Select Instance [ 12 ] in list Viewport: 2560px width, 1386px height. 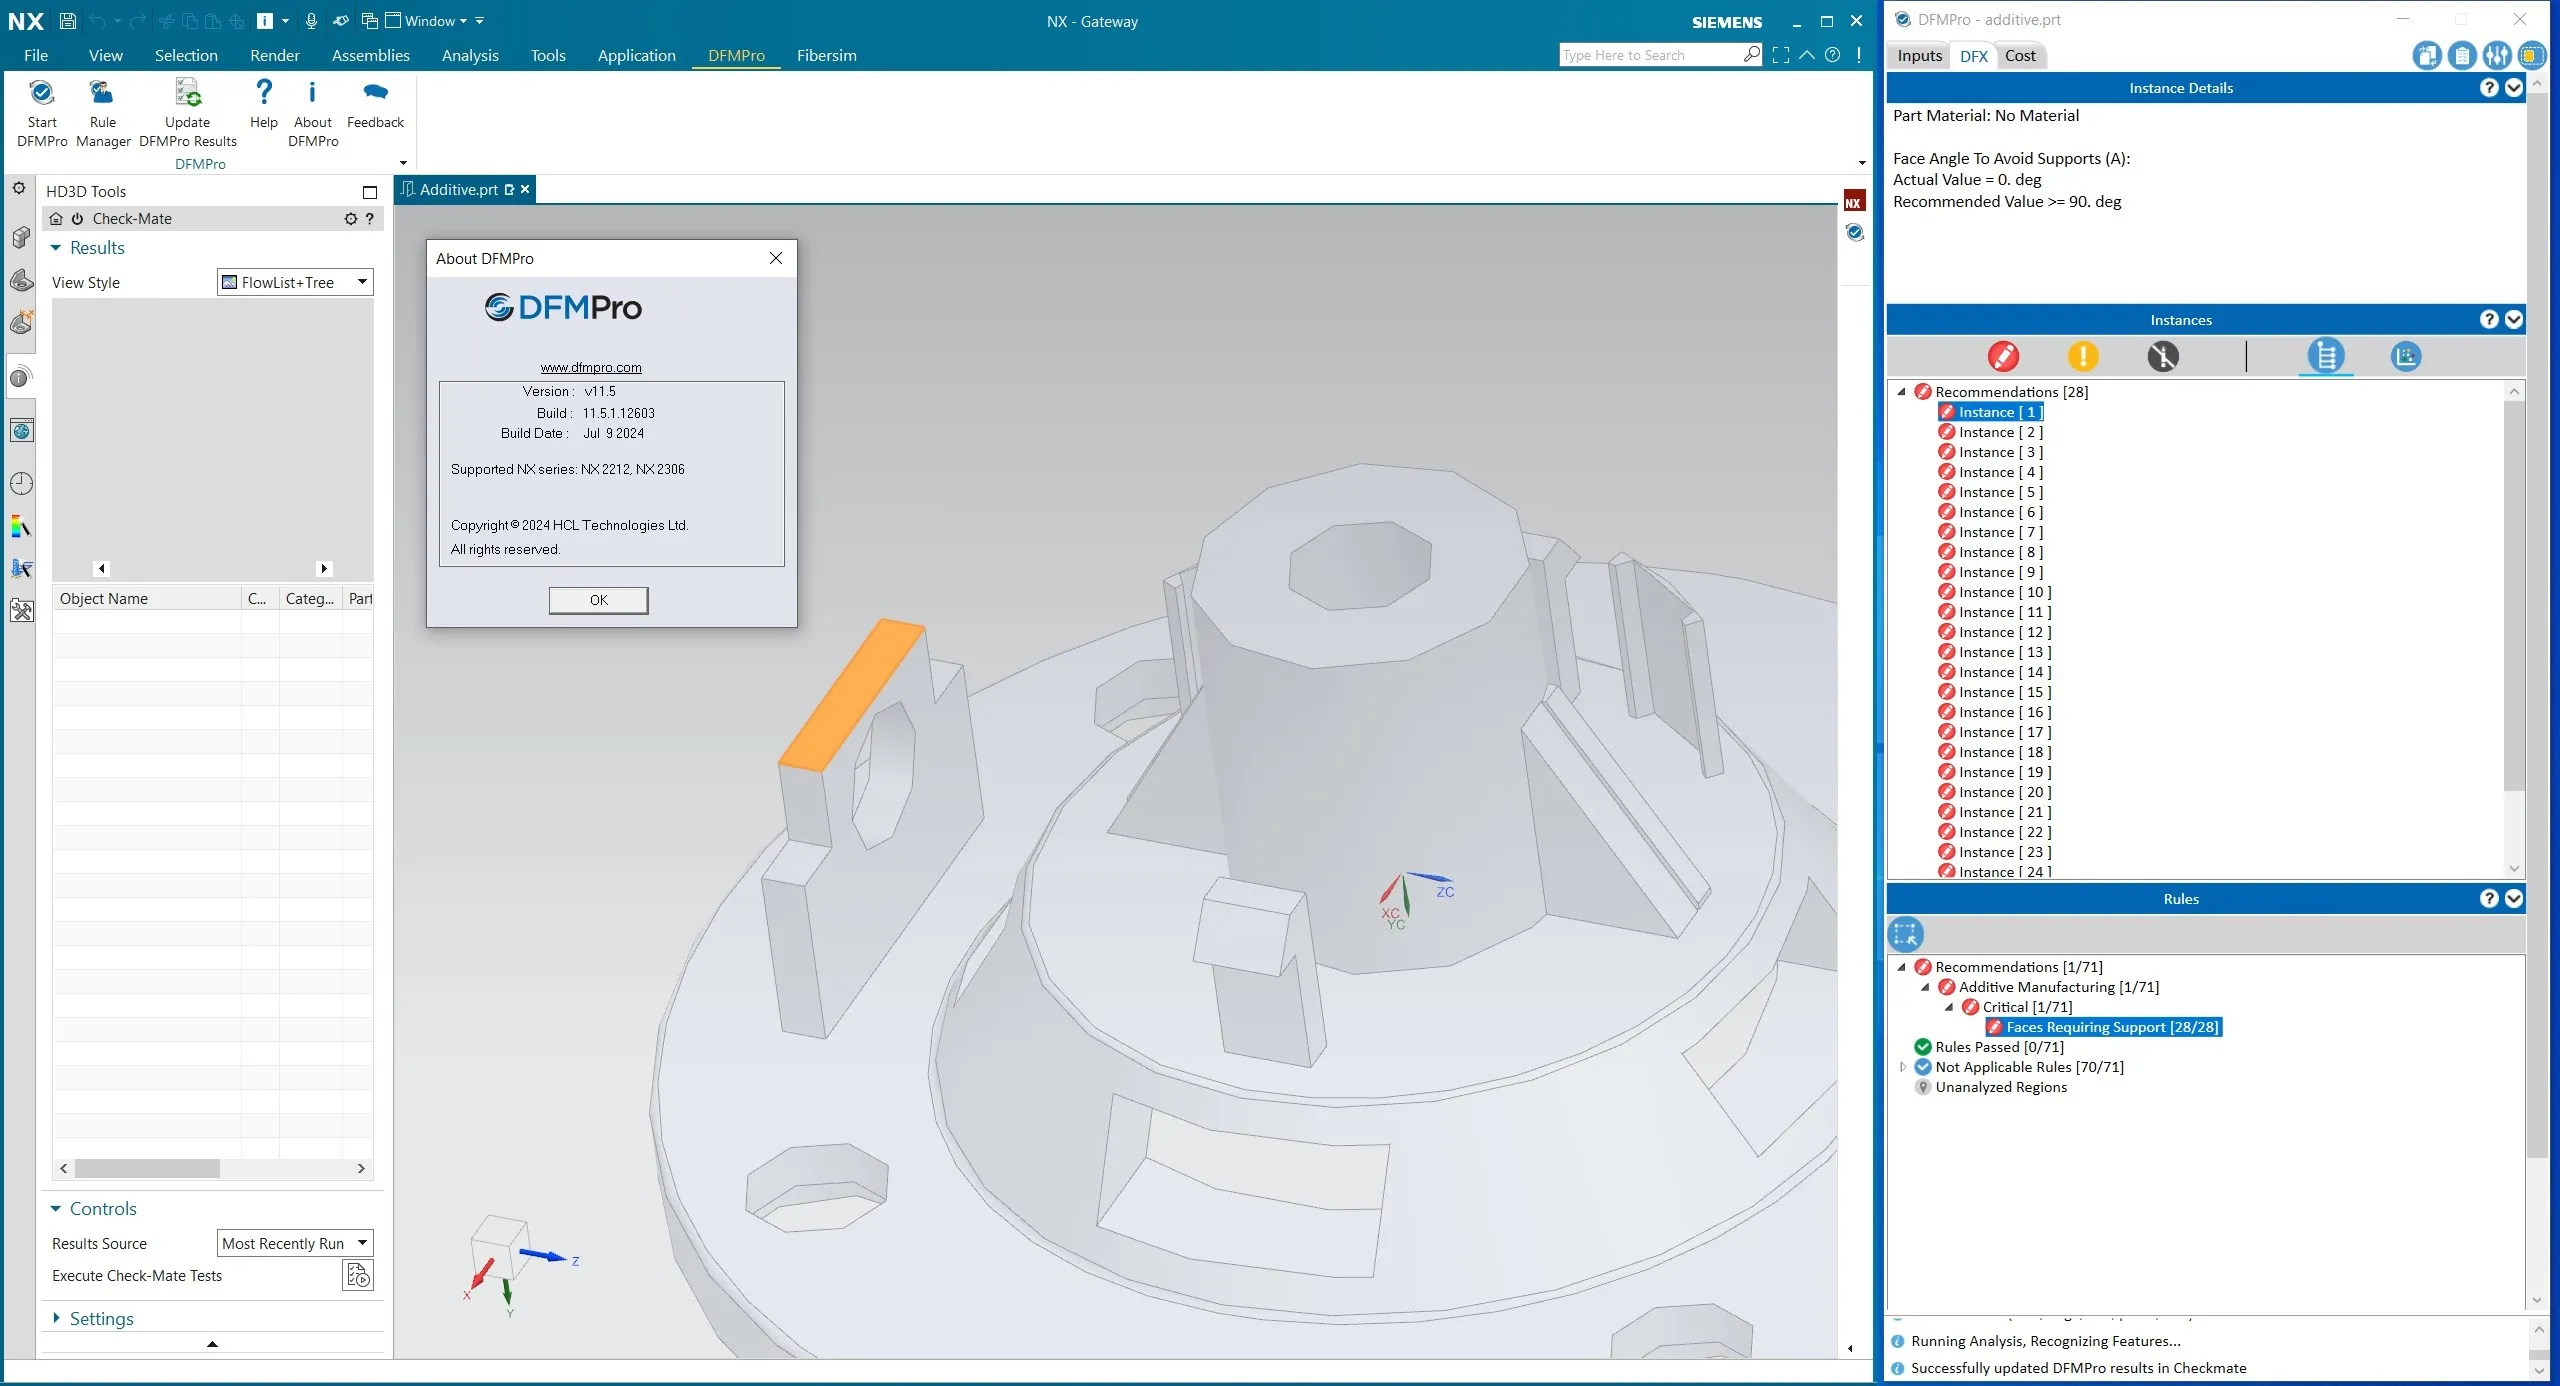point(2004,632)
